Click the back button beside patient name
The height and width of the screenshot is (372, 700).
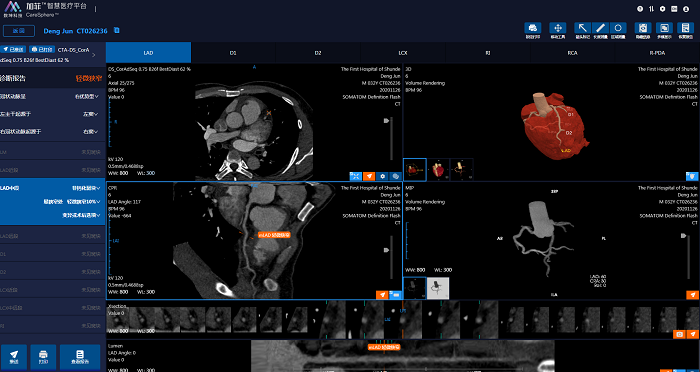[18, 31]
